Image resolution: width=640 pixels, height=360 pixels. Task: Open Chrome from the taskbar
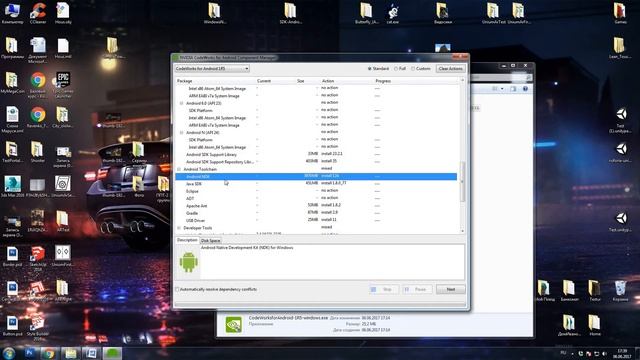tap(50, 353)
